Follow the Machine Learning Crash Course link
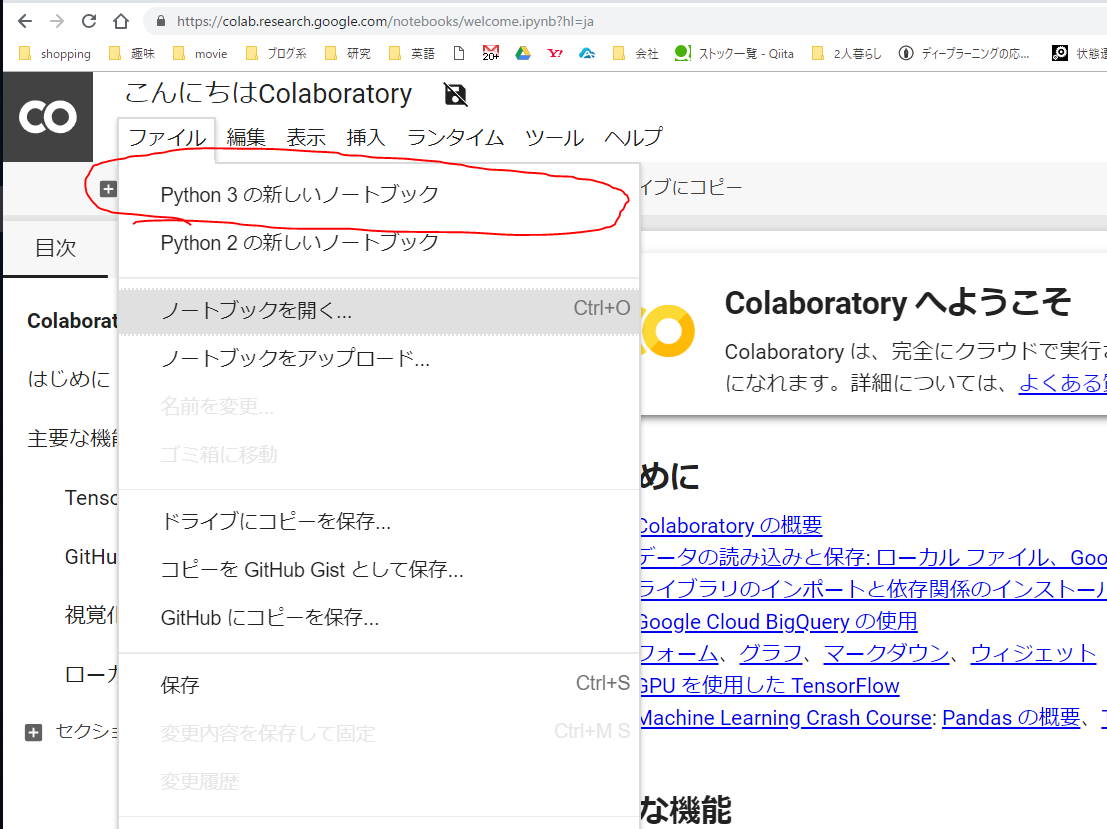Image resolution: width=1107 pixels, height=829 pixels. point(784,718)
